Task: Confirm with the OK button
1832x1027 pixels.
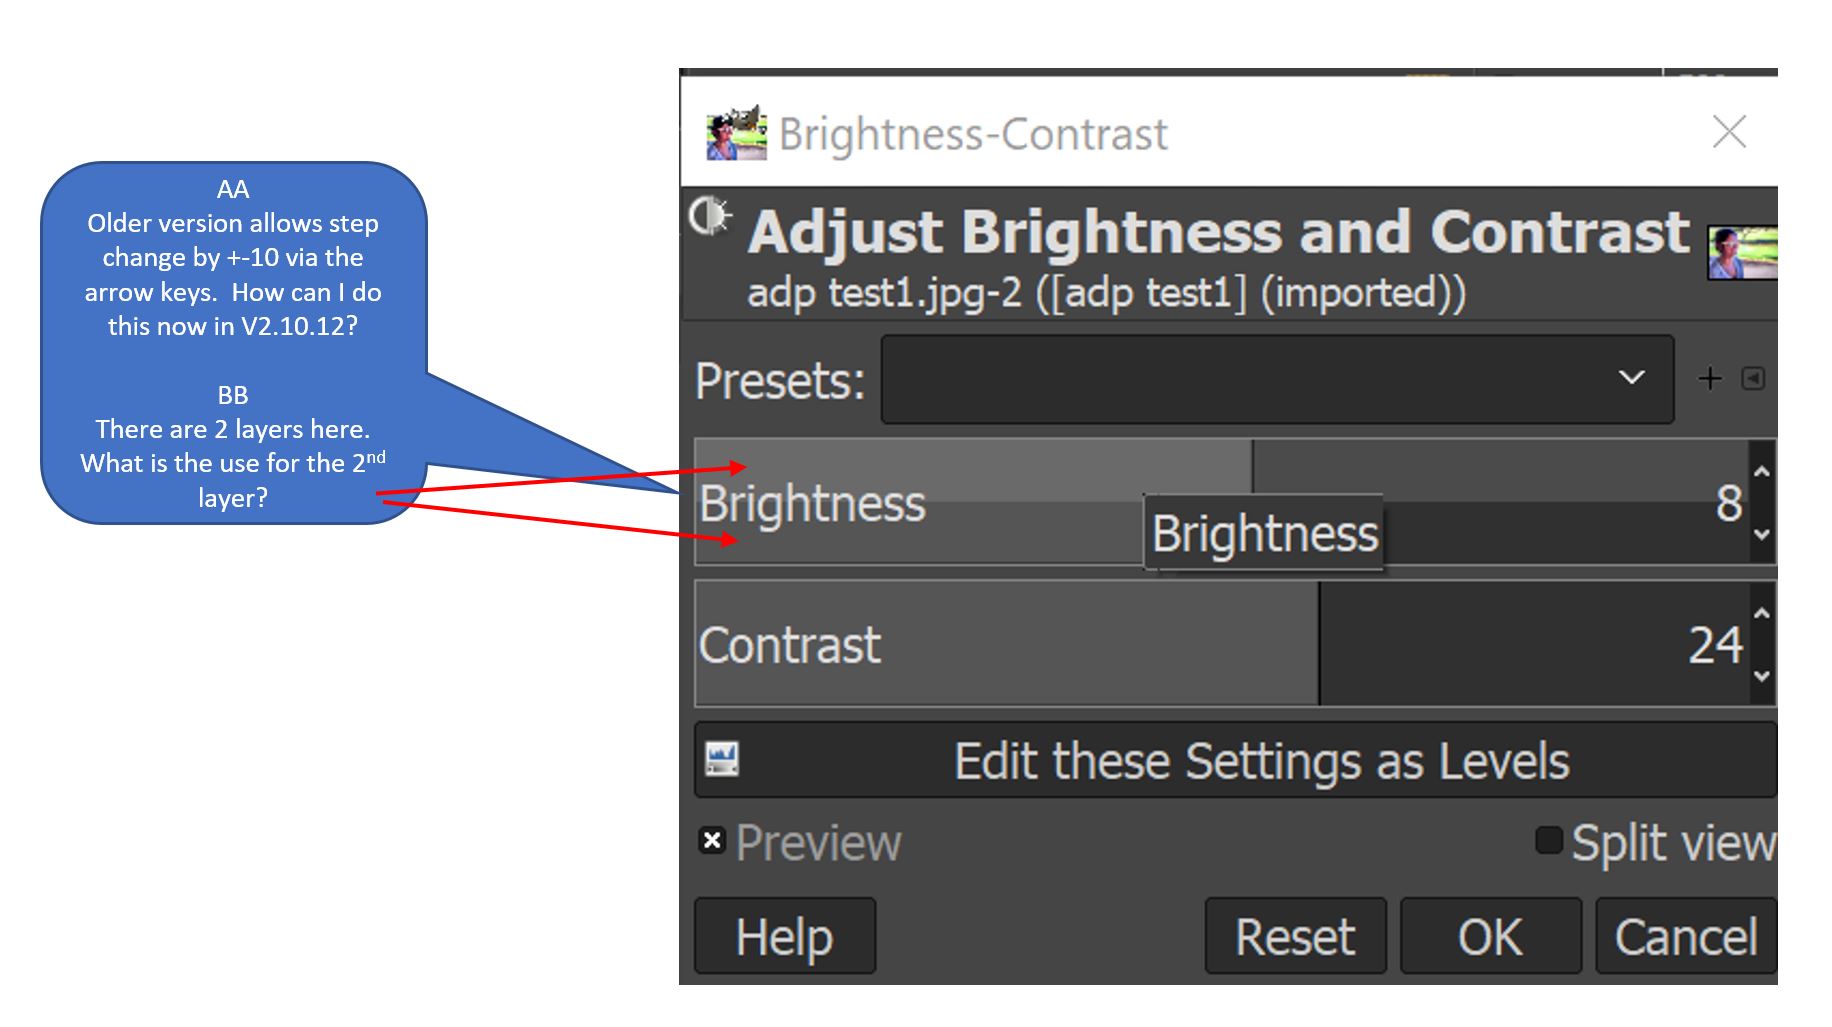Action: pyautogui.click(x=1490, y=936)
